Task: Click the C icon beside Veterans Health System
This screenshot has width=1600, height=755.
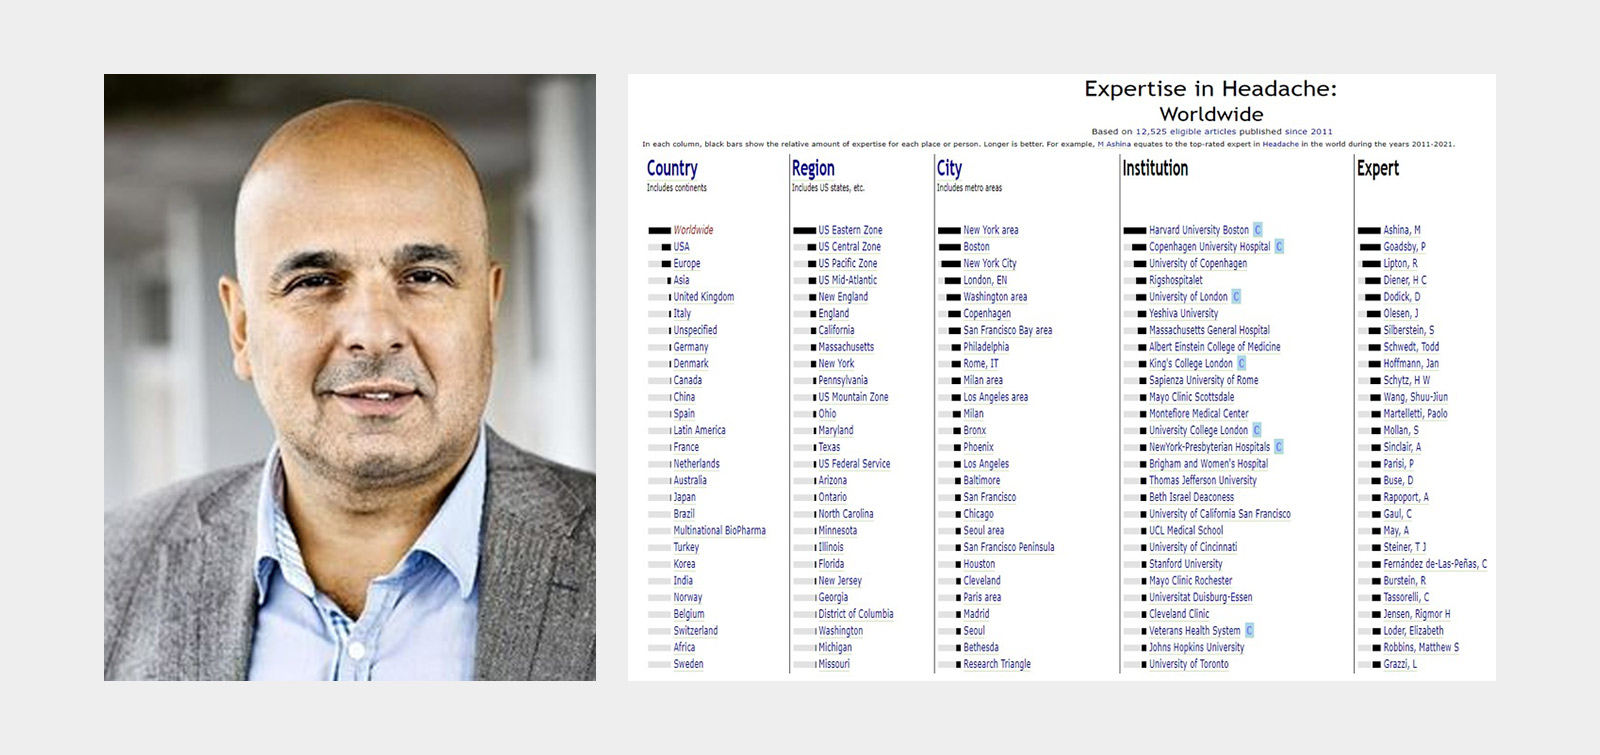Action: [1249, 631]
